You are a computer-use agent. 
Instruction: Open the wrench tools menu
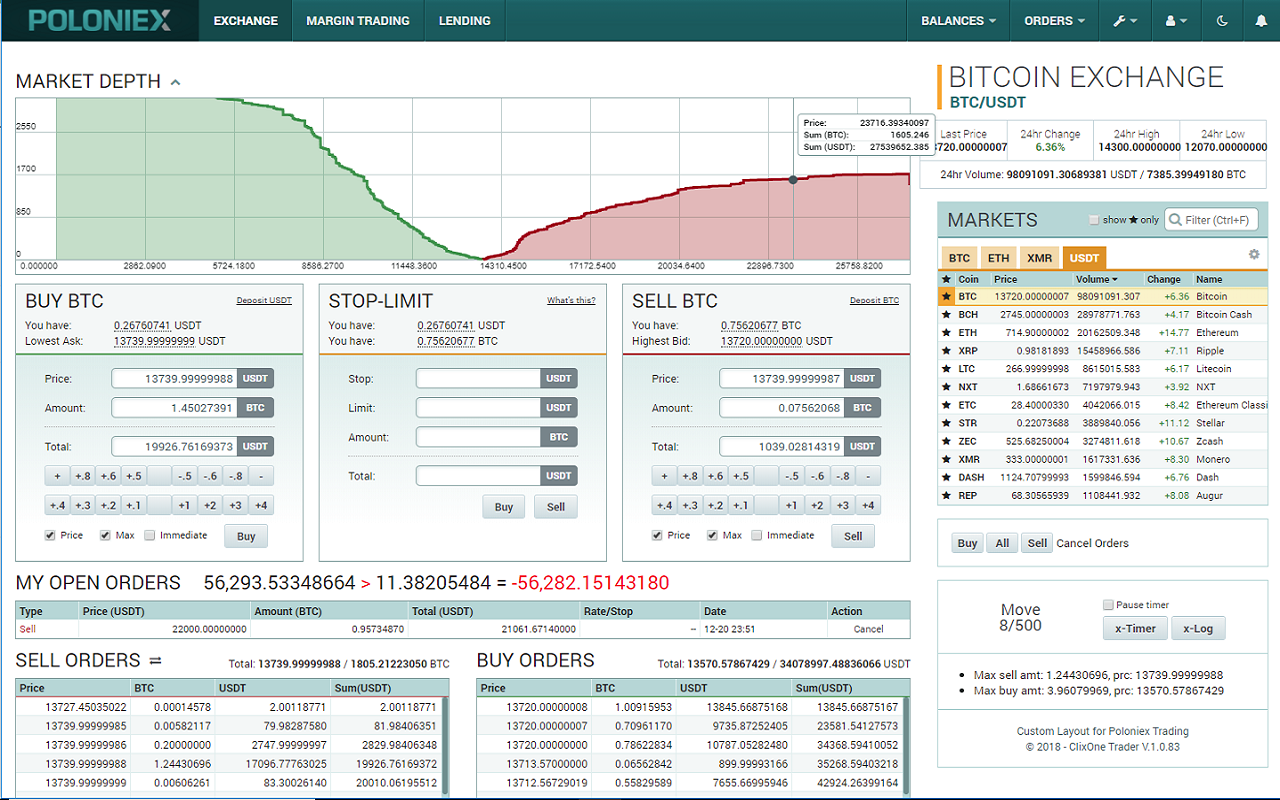(1123, 20)
